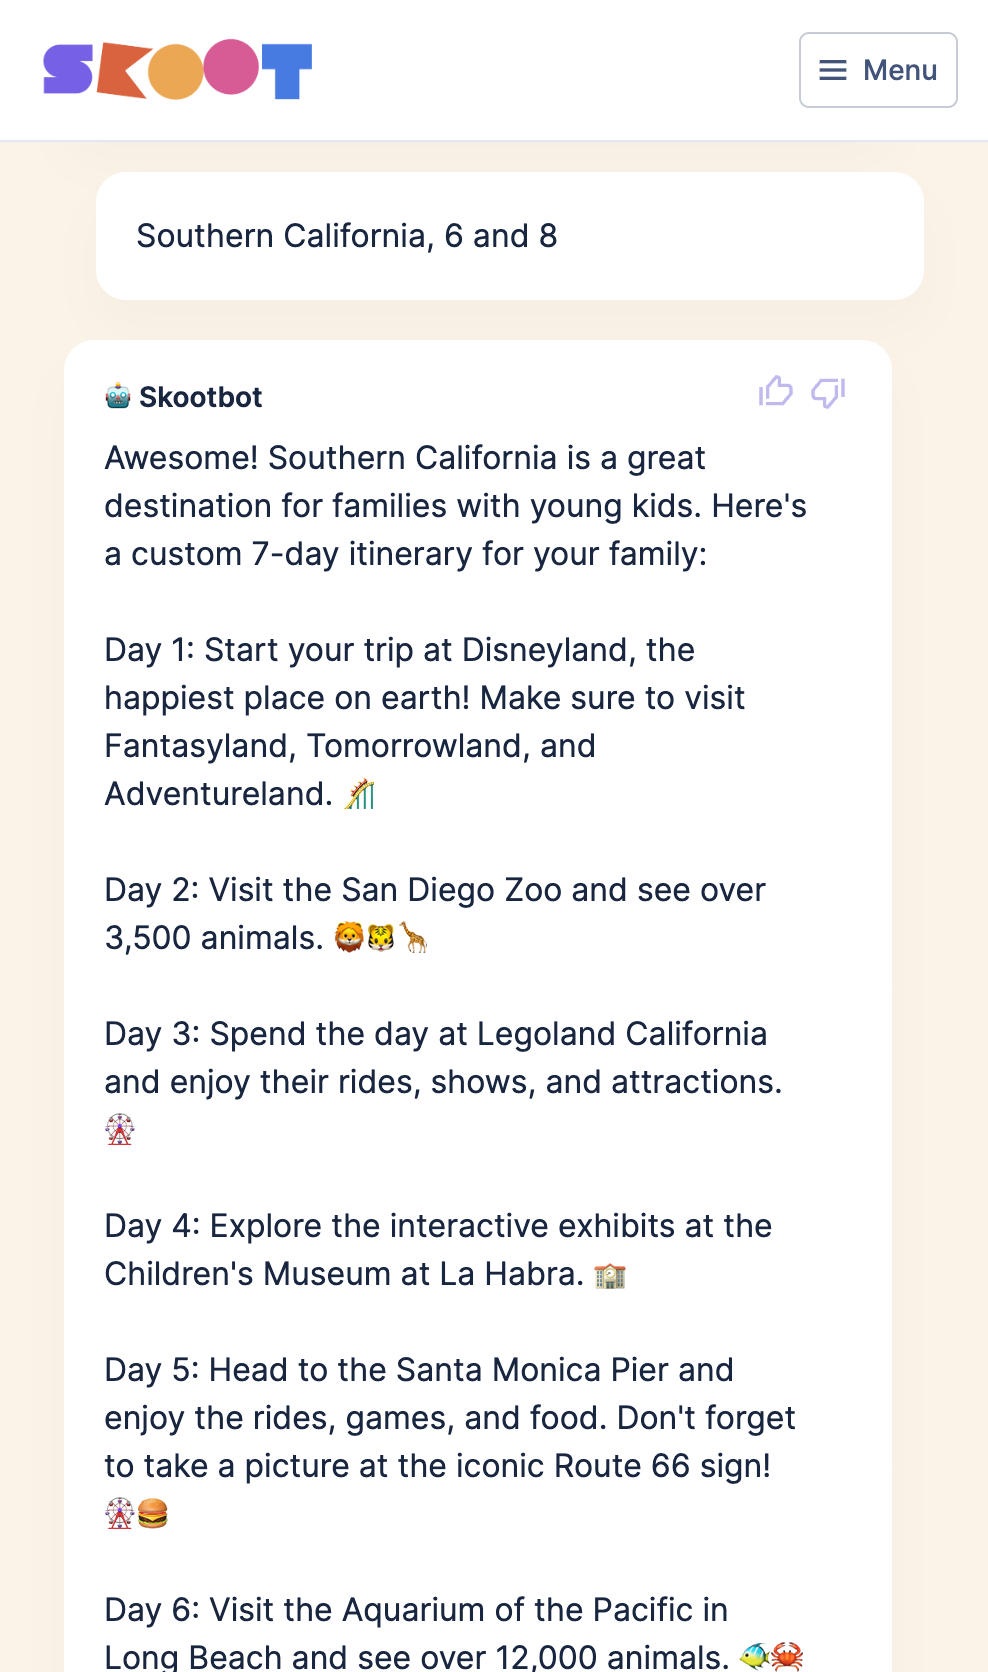The width and height of the screenshot is (988, 1672).
Task: Click the hamburger emoji under Day 5
Action: pyautogui.click(x=153, y=1514)
